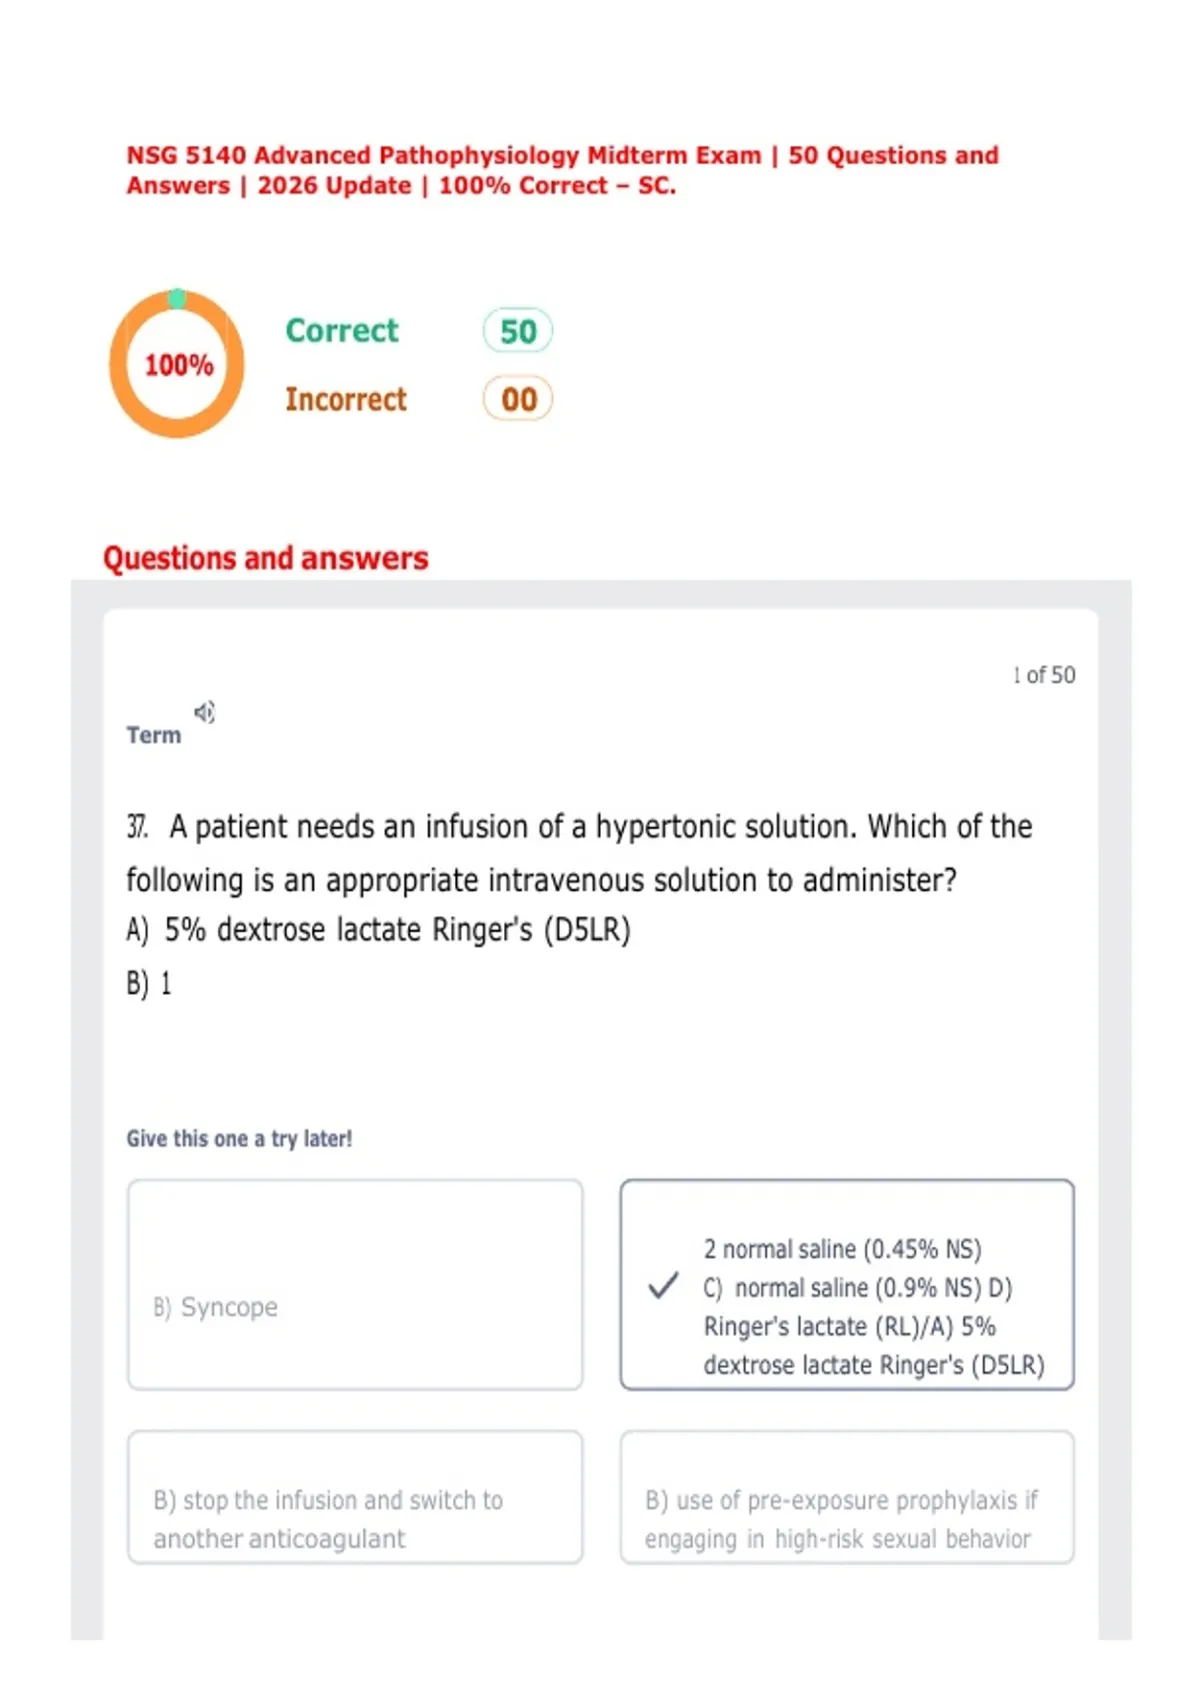Screen dimensions: 1200x1700
Task: Click 'Give this one a try later!' text
Action: (x=239, y=1139)
